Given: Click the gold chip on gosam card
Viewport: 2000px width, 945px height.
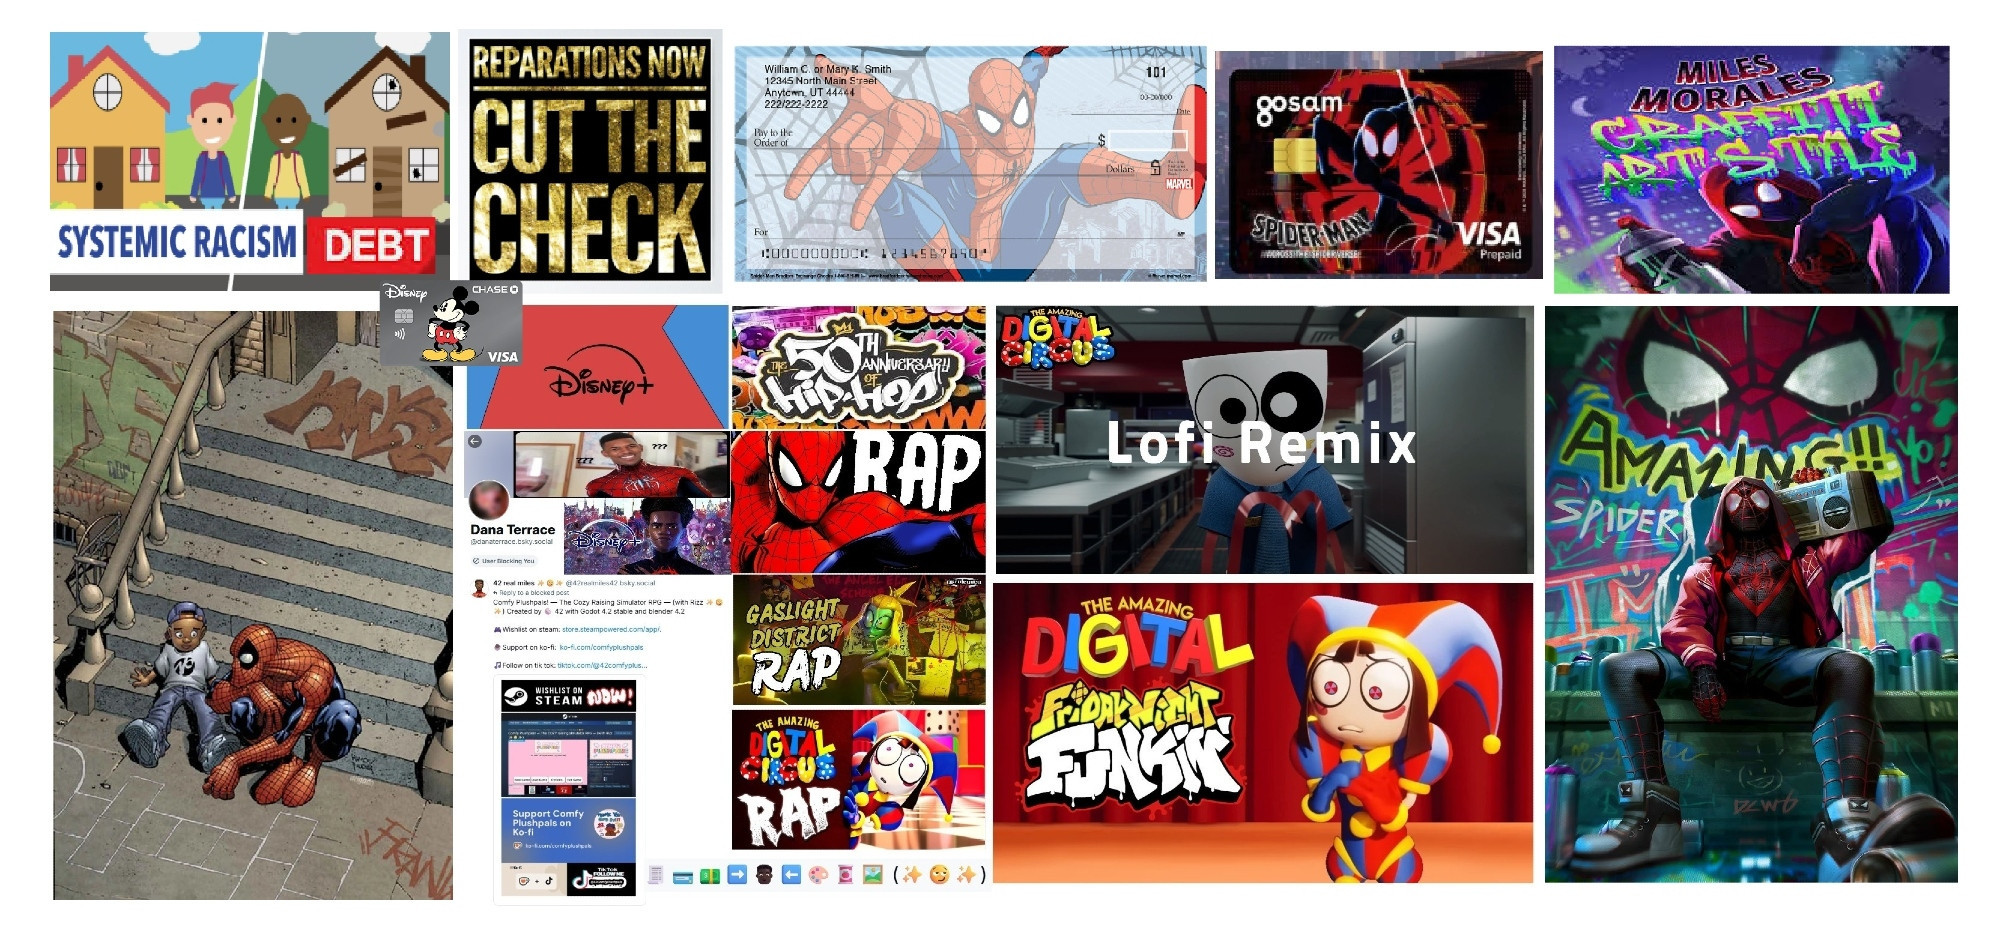Looking at the screenshot, I should click(1295, 155).
